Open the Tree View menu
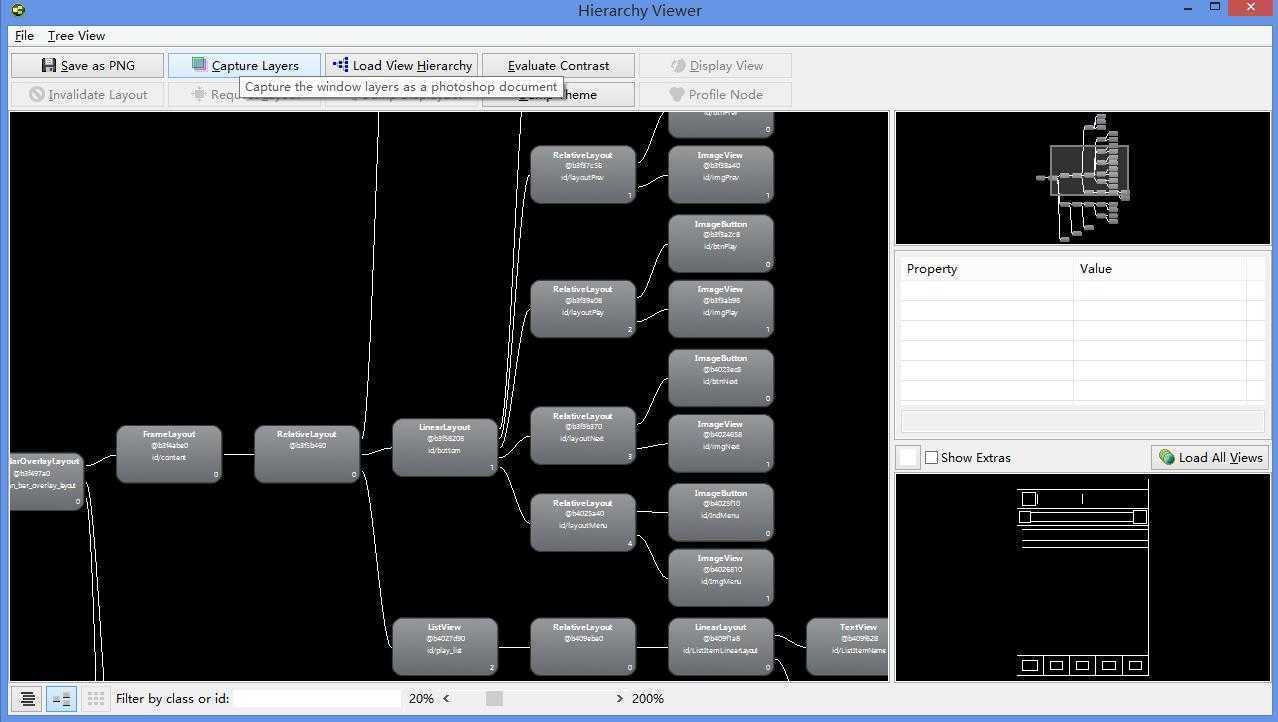The height and width of the screenshot is (722, 1278). tap(76, 35)
